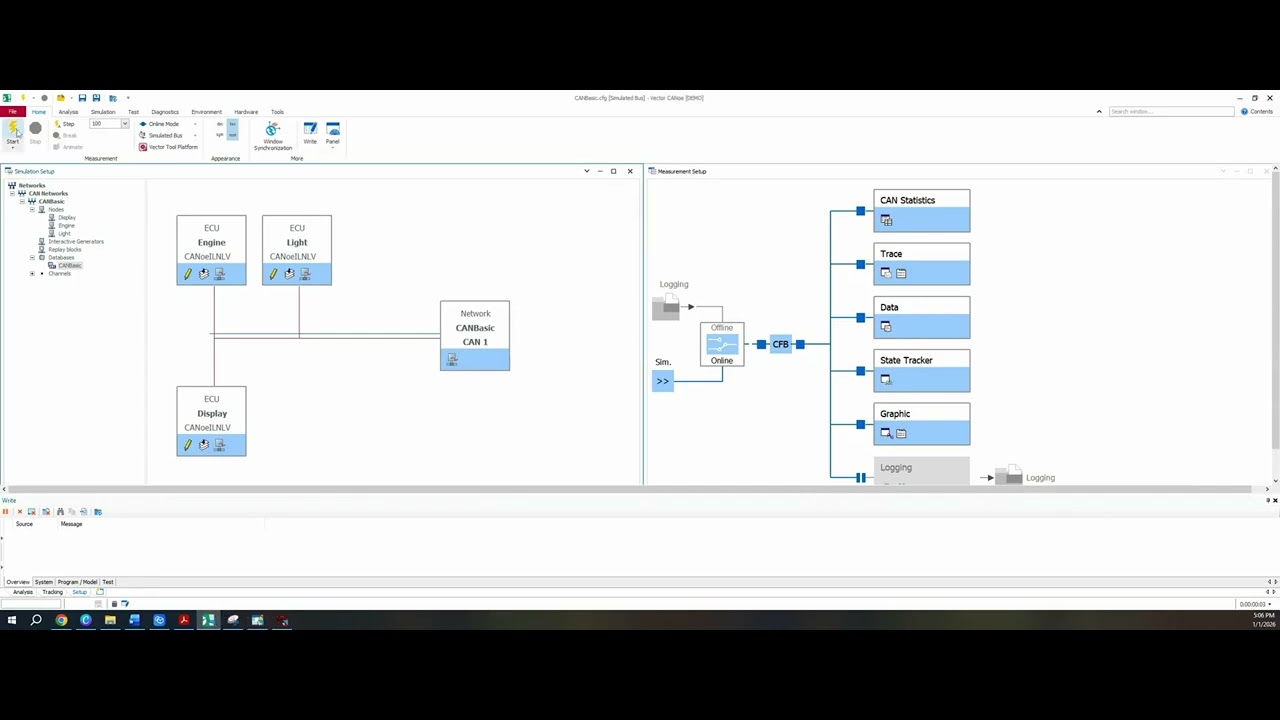Screen dimensions: 1280x720
Task: Select Display node in the tree
Action: point(66,217)
